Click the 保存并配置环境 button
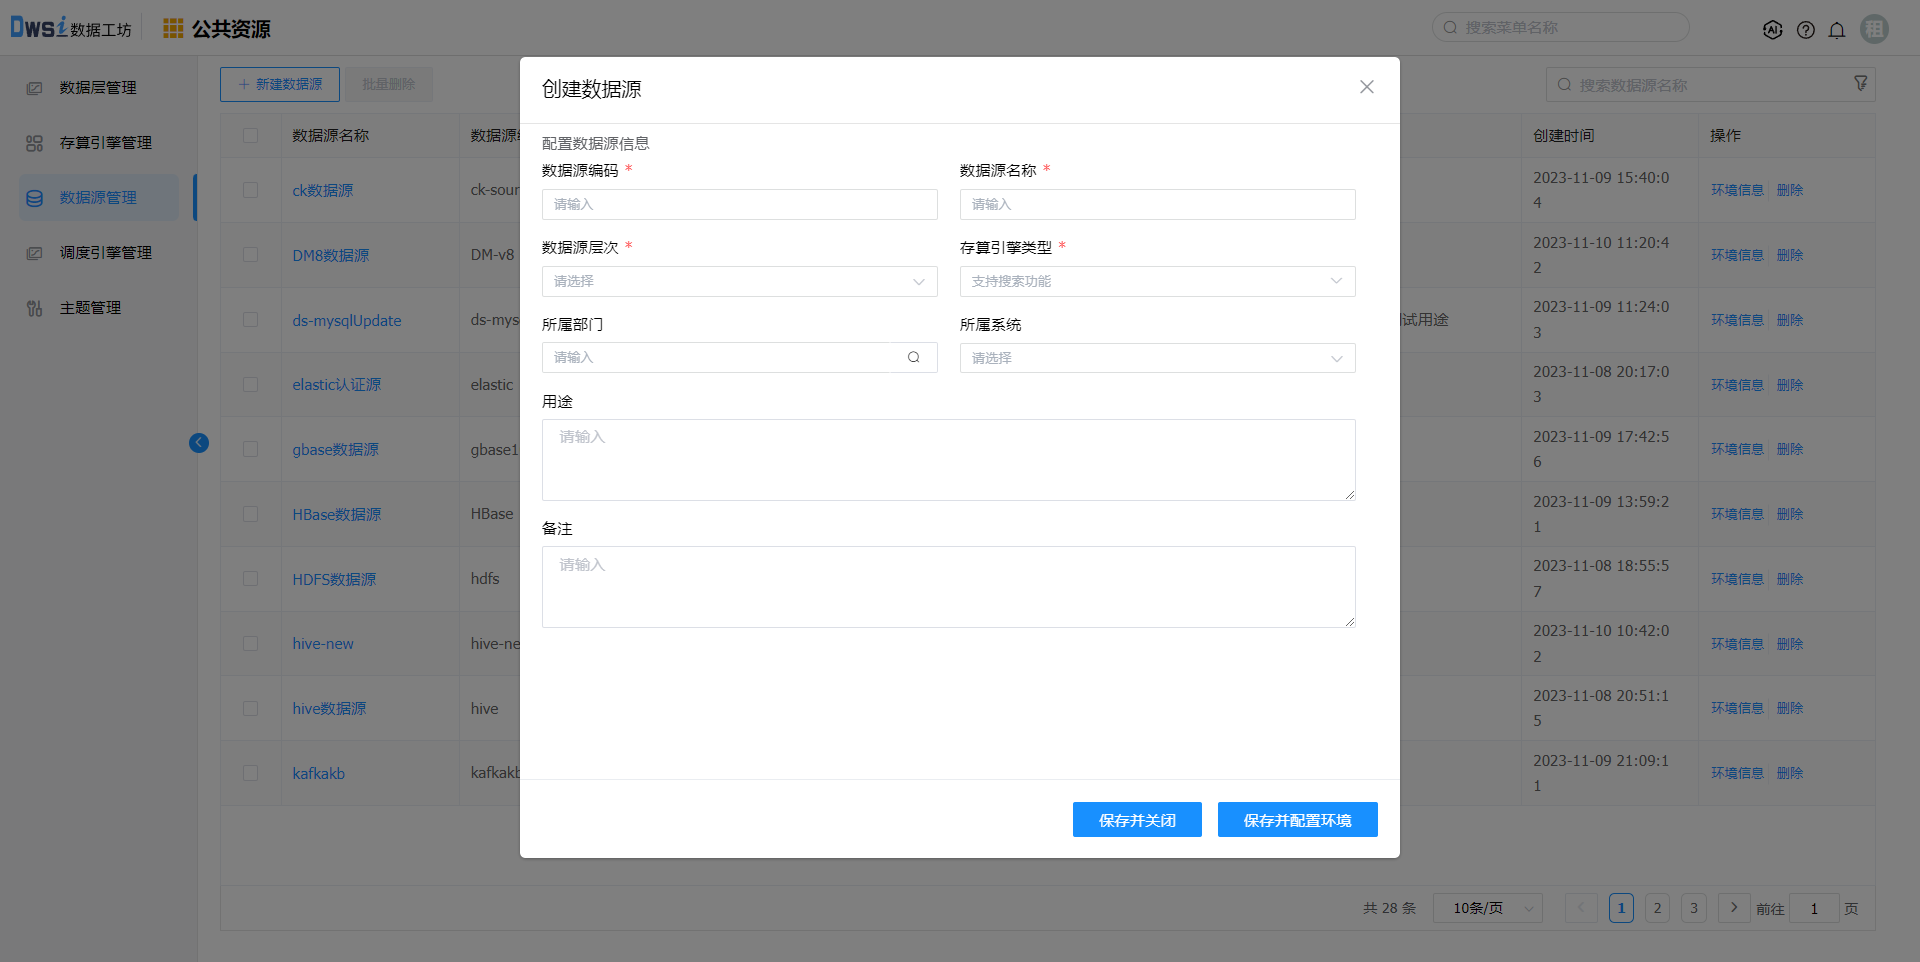 1297,820
